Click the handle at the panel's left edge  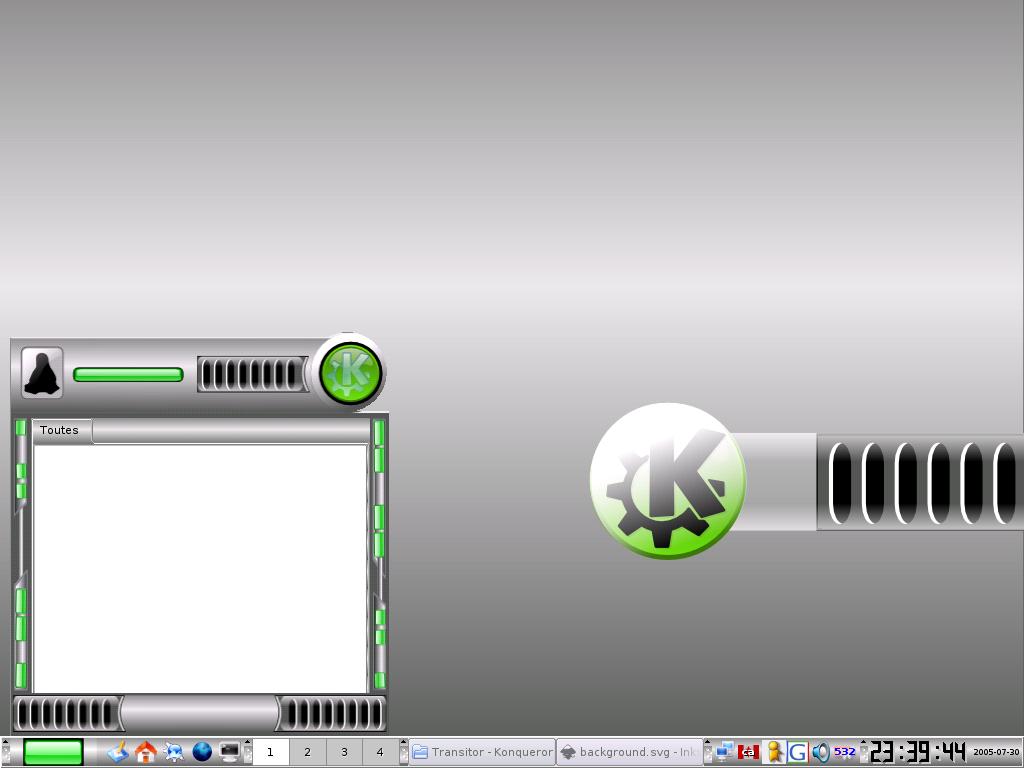pyautogui.click(x=6, y=752)
